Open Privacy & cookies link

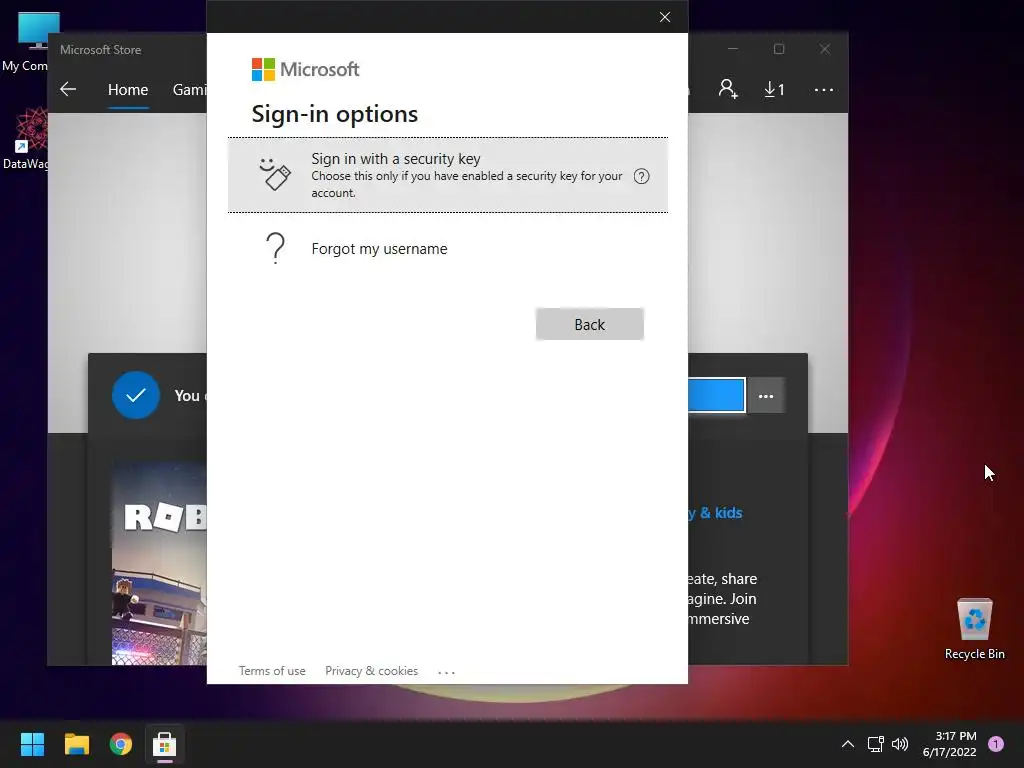[x=371, y=671]
